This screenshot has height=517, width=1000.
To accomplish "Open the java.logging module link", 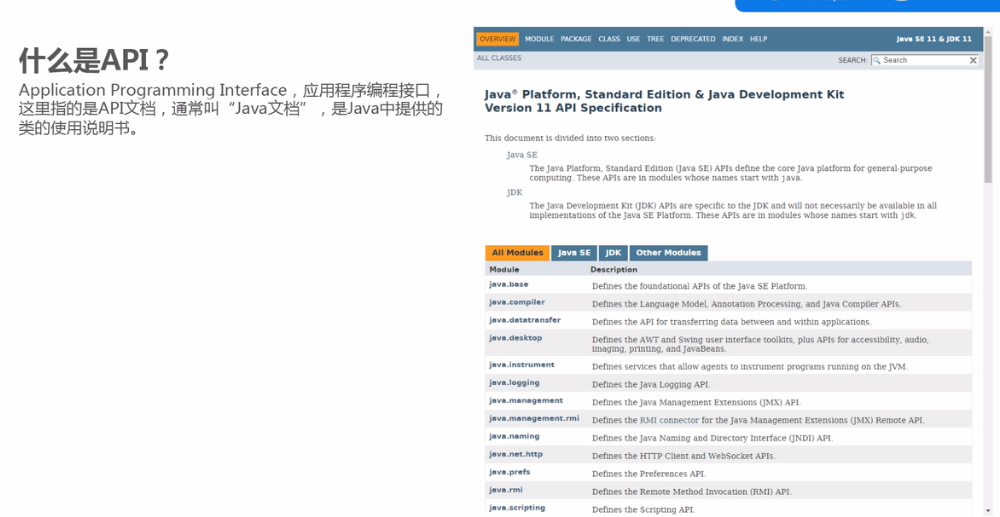I will tap(514, 382).
